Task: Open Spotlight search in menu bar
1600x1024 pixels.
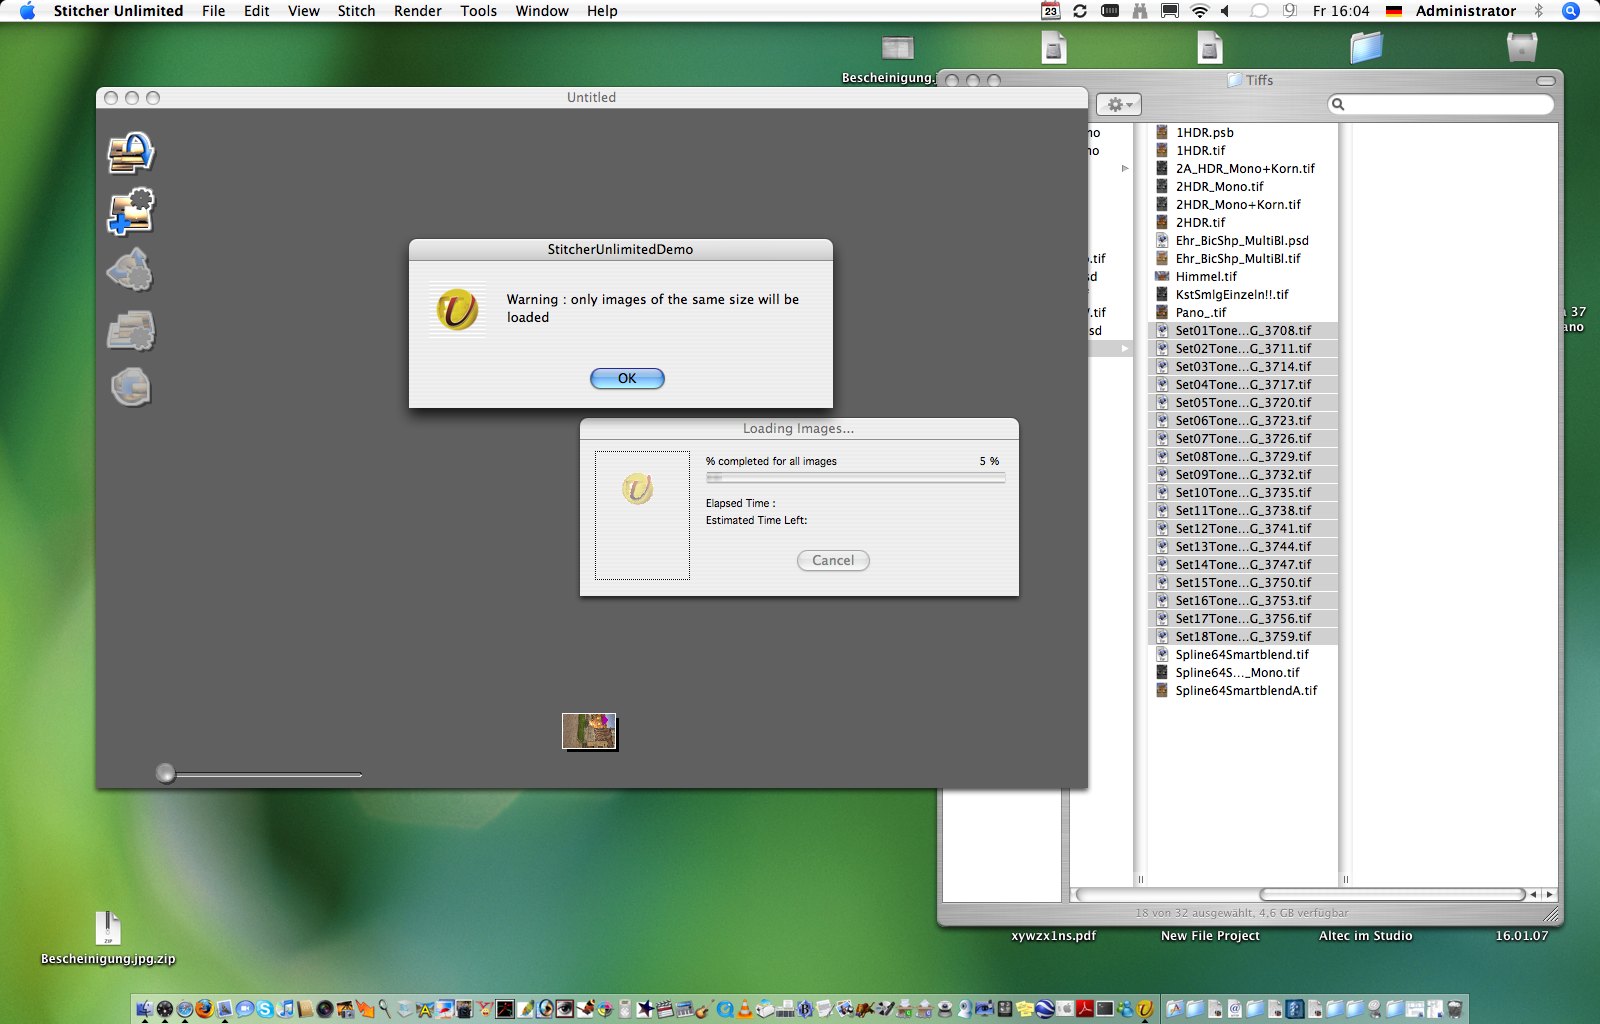Action: tap(1571, 11)
